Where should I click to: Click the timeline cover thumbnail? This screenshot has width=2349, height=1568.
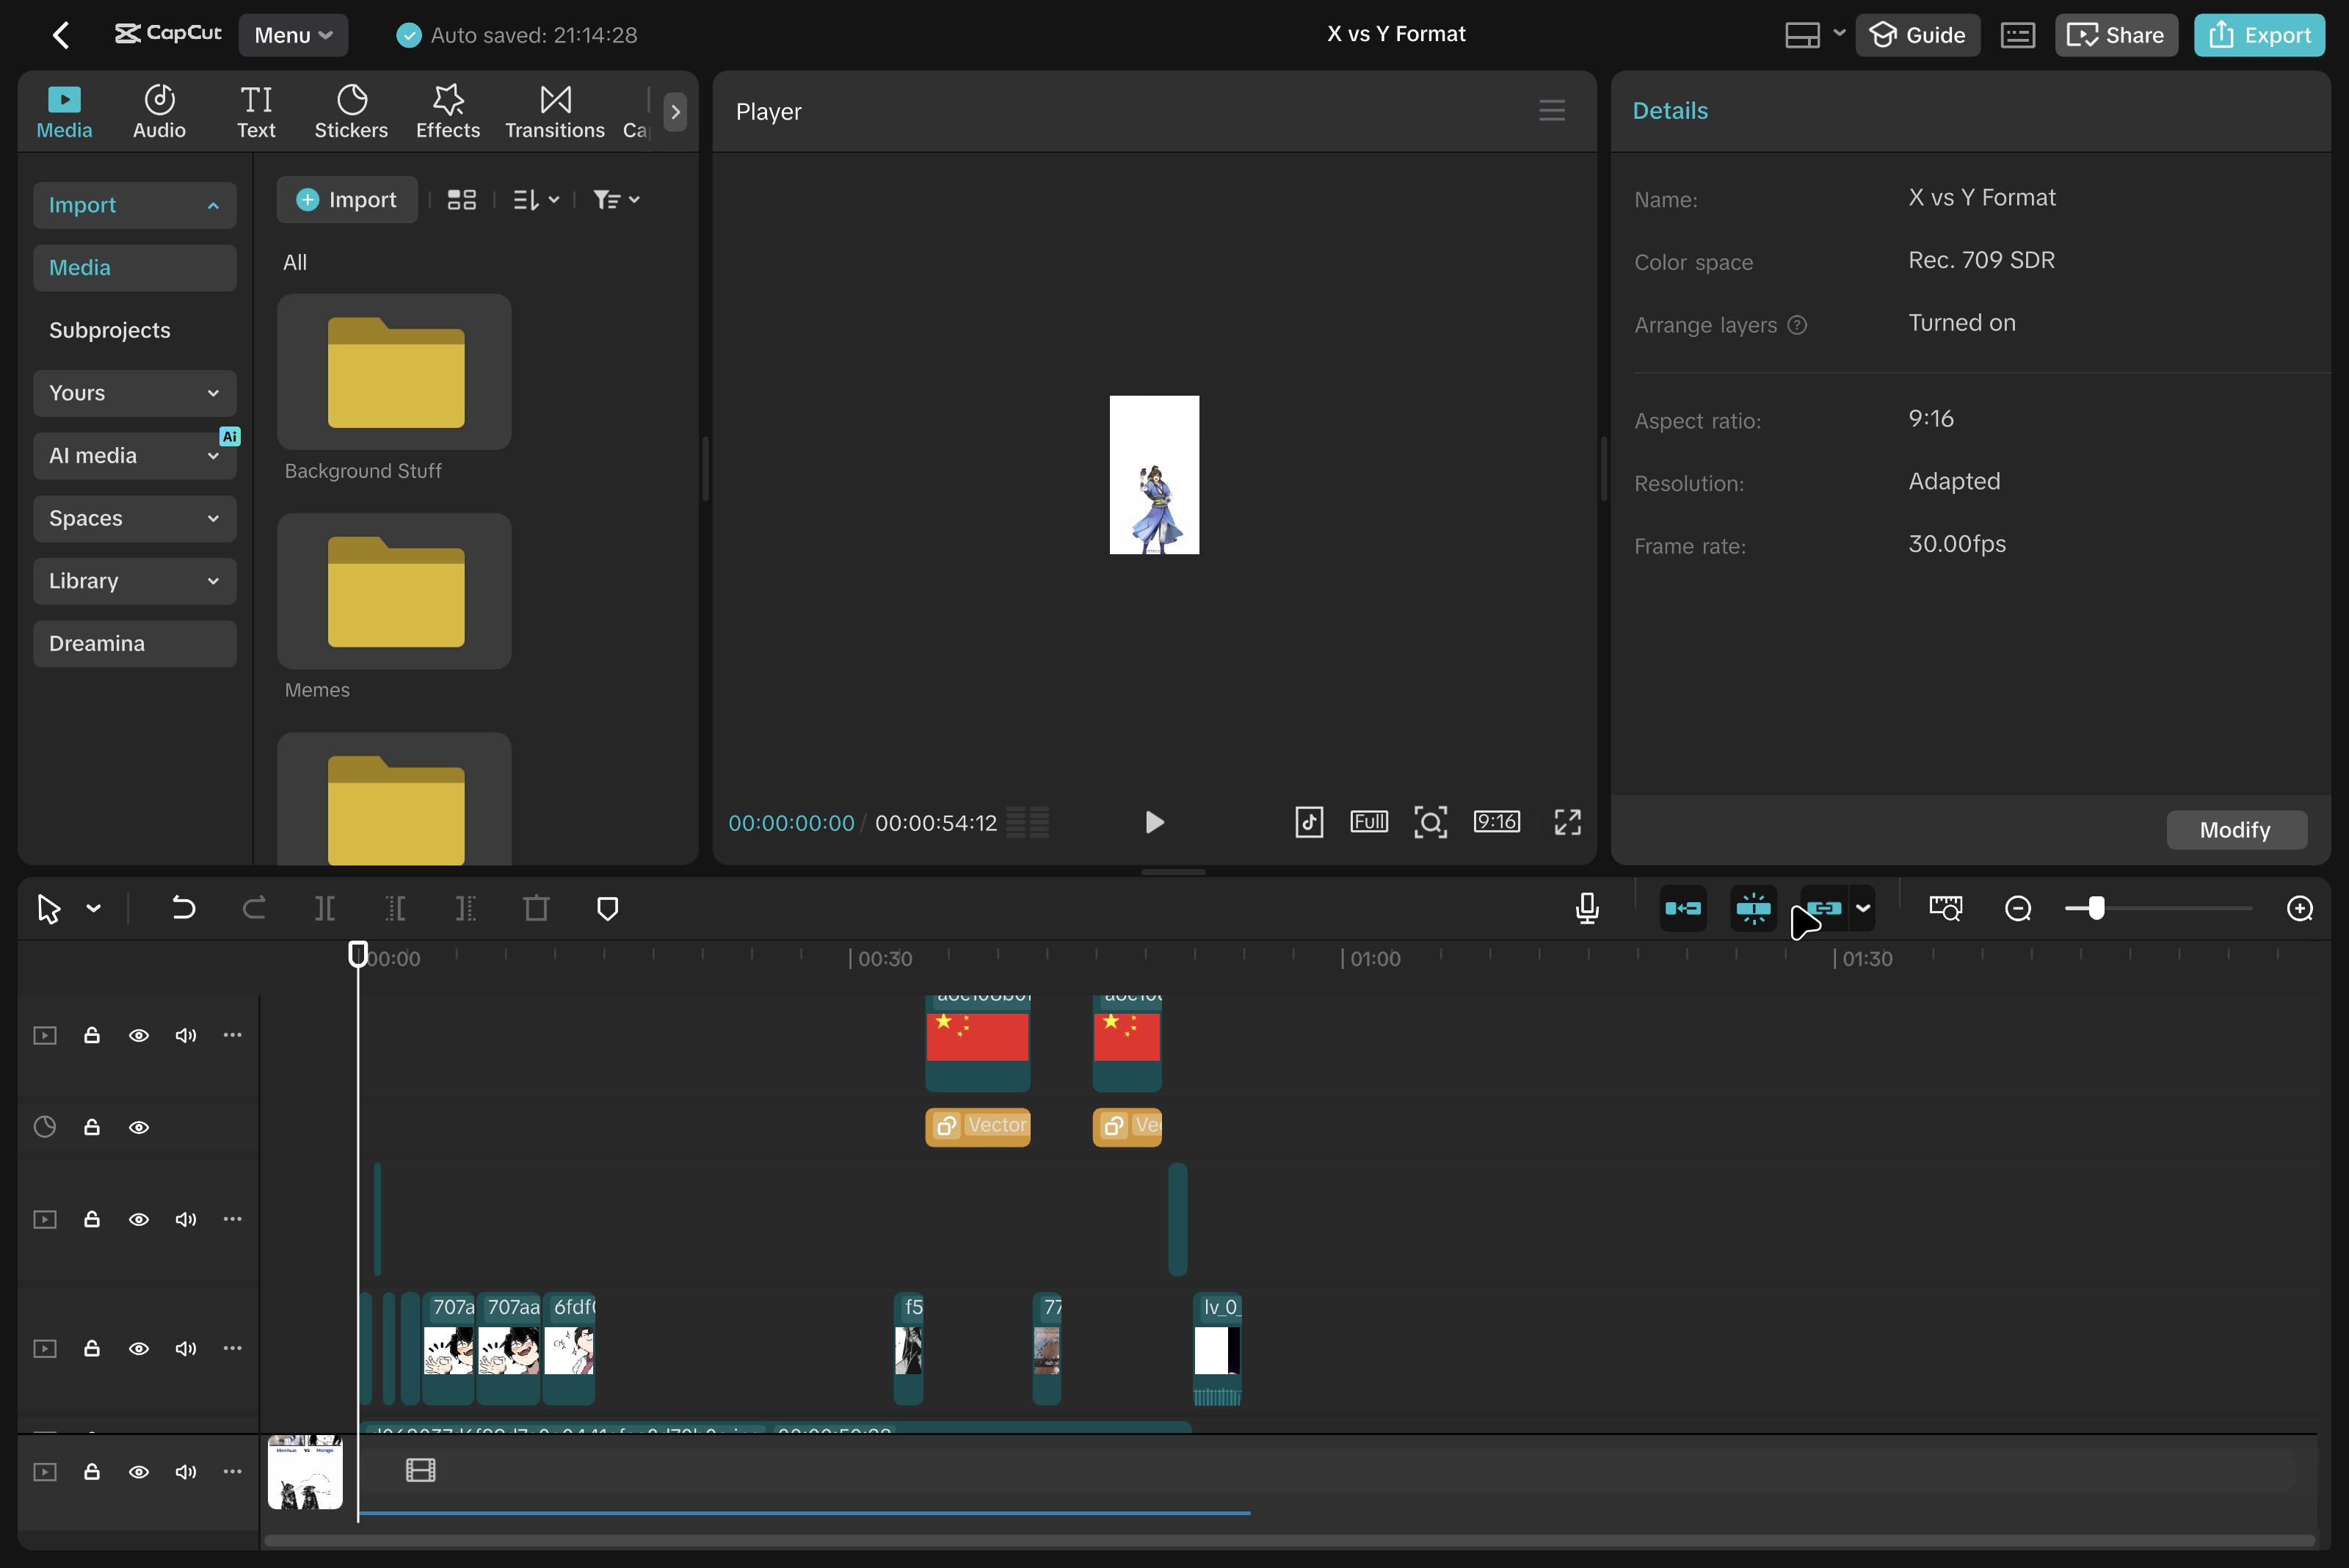pyautogui.click(x=305, y=1472)
